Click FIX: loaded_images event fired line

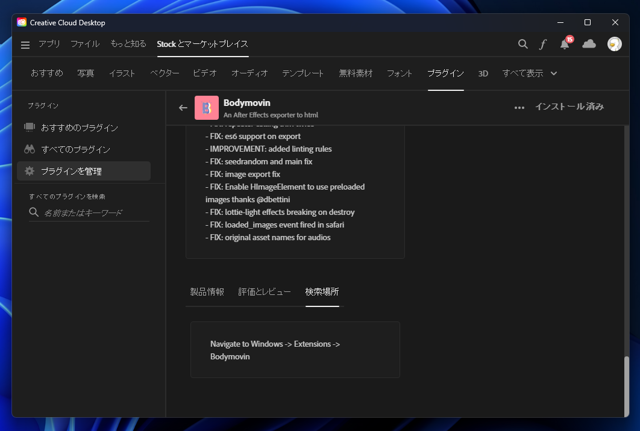275,225
